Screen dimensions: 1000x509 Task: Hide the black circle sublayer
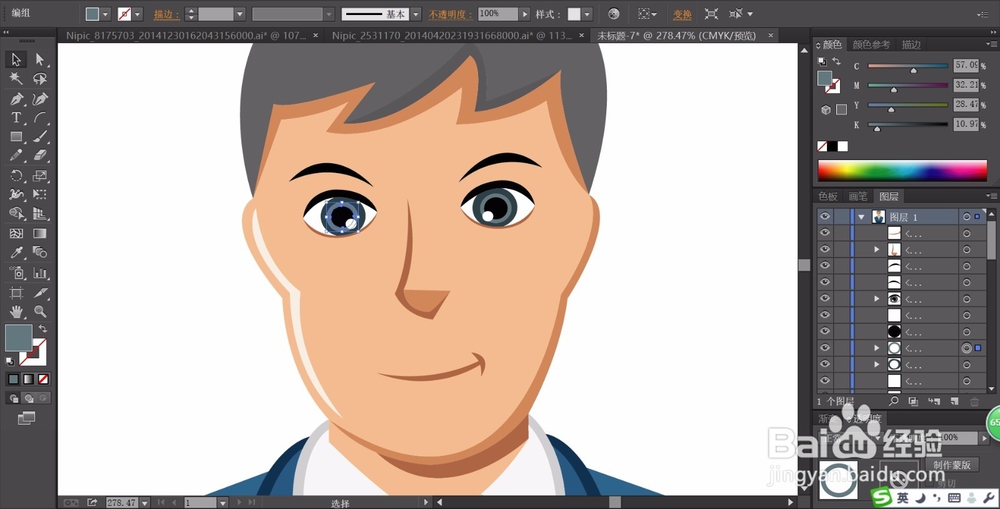(x=825, y=331)
